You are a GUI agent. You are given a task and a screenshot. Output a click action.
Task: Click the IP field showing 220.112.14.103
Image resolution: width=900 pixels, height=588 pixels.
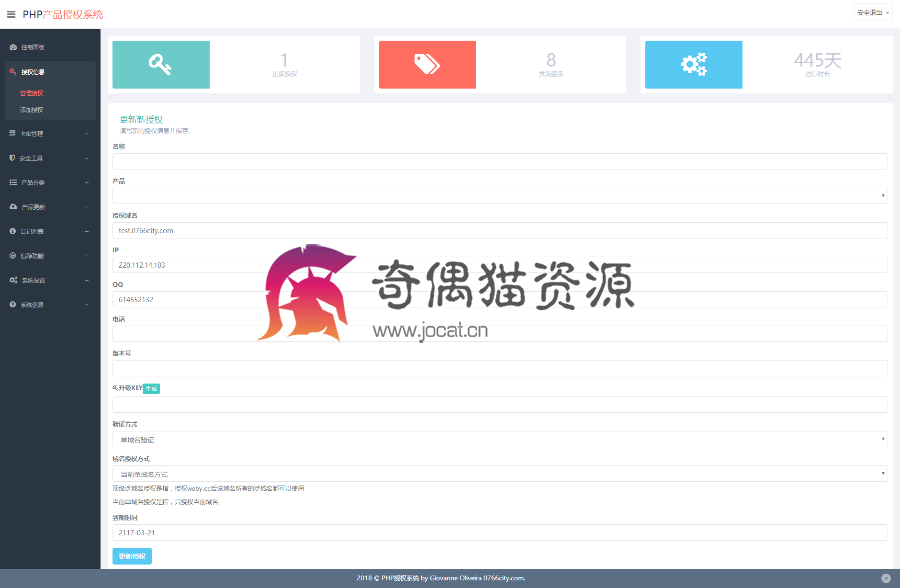(x=500, y=265)
